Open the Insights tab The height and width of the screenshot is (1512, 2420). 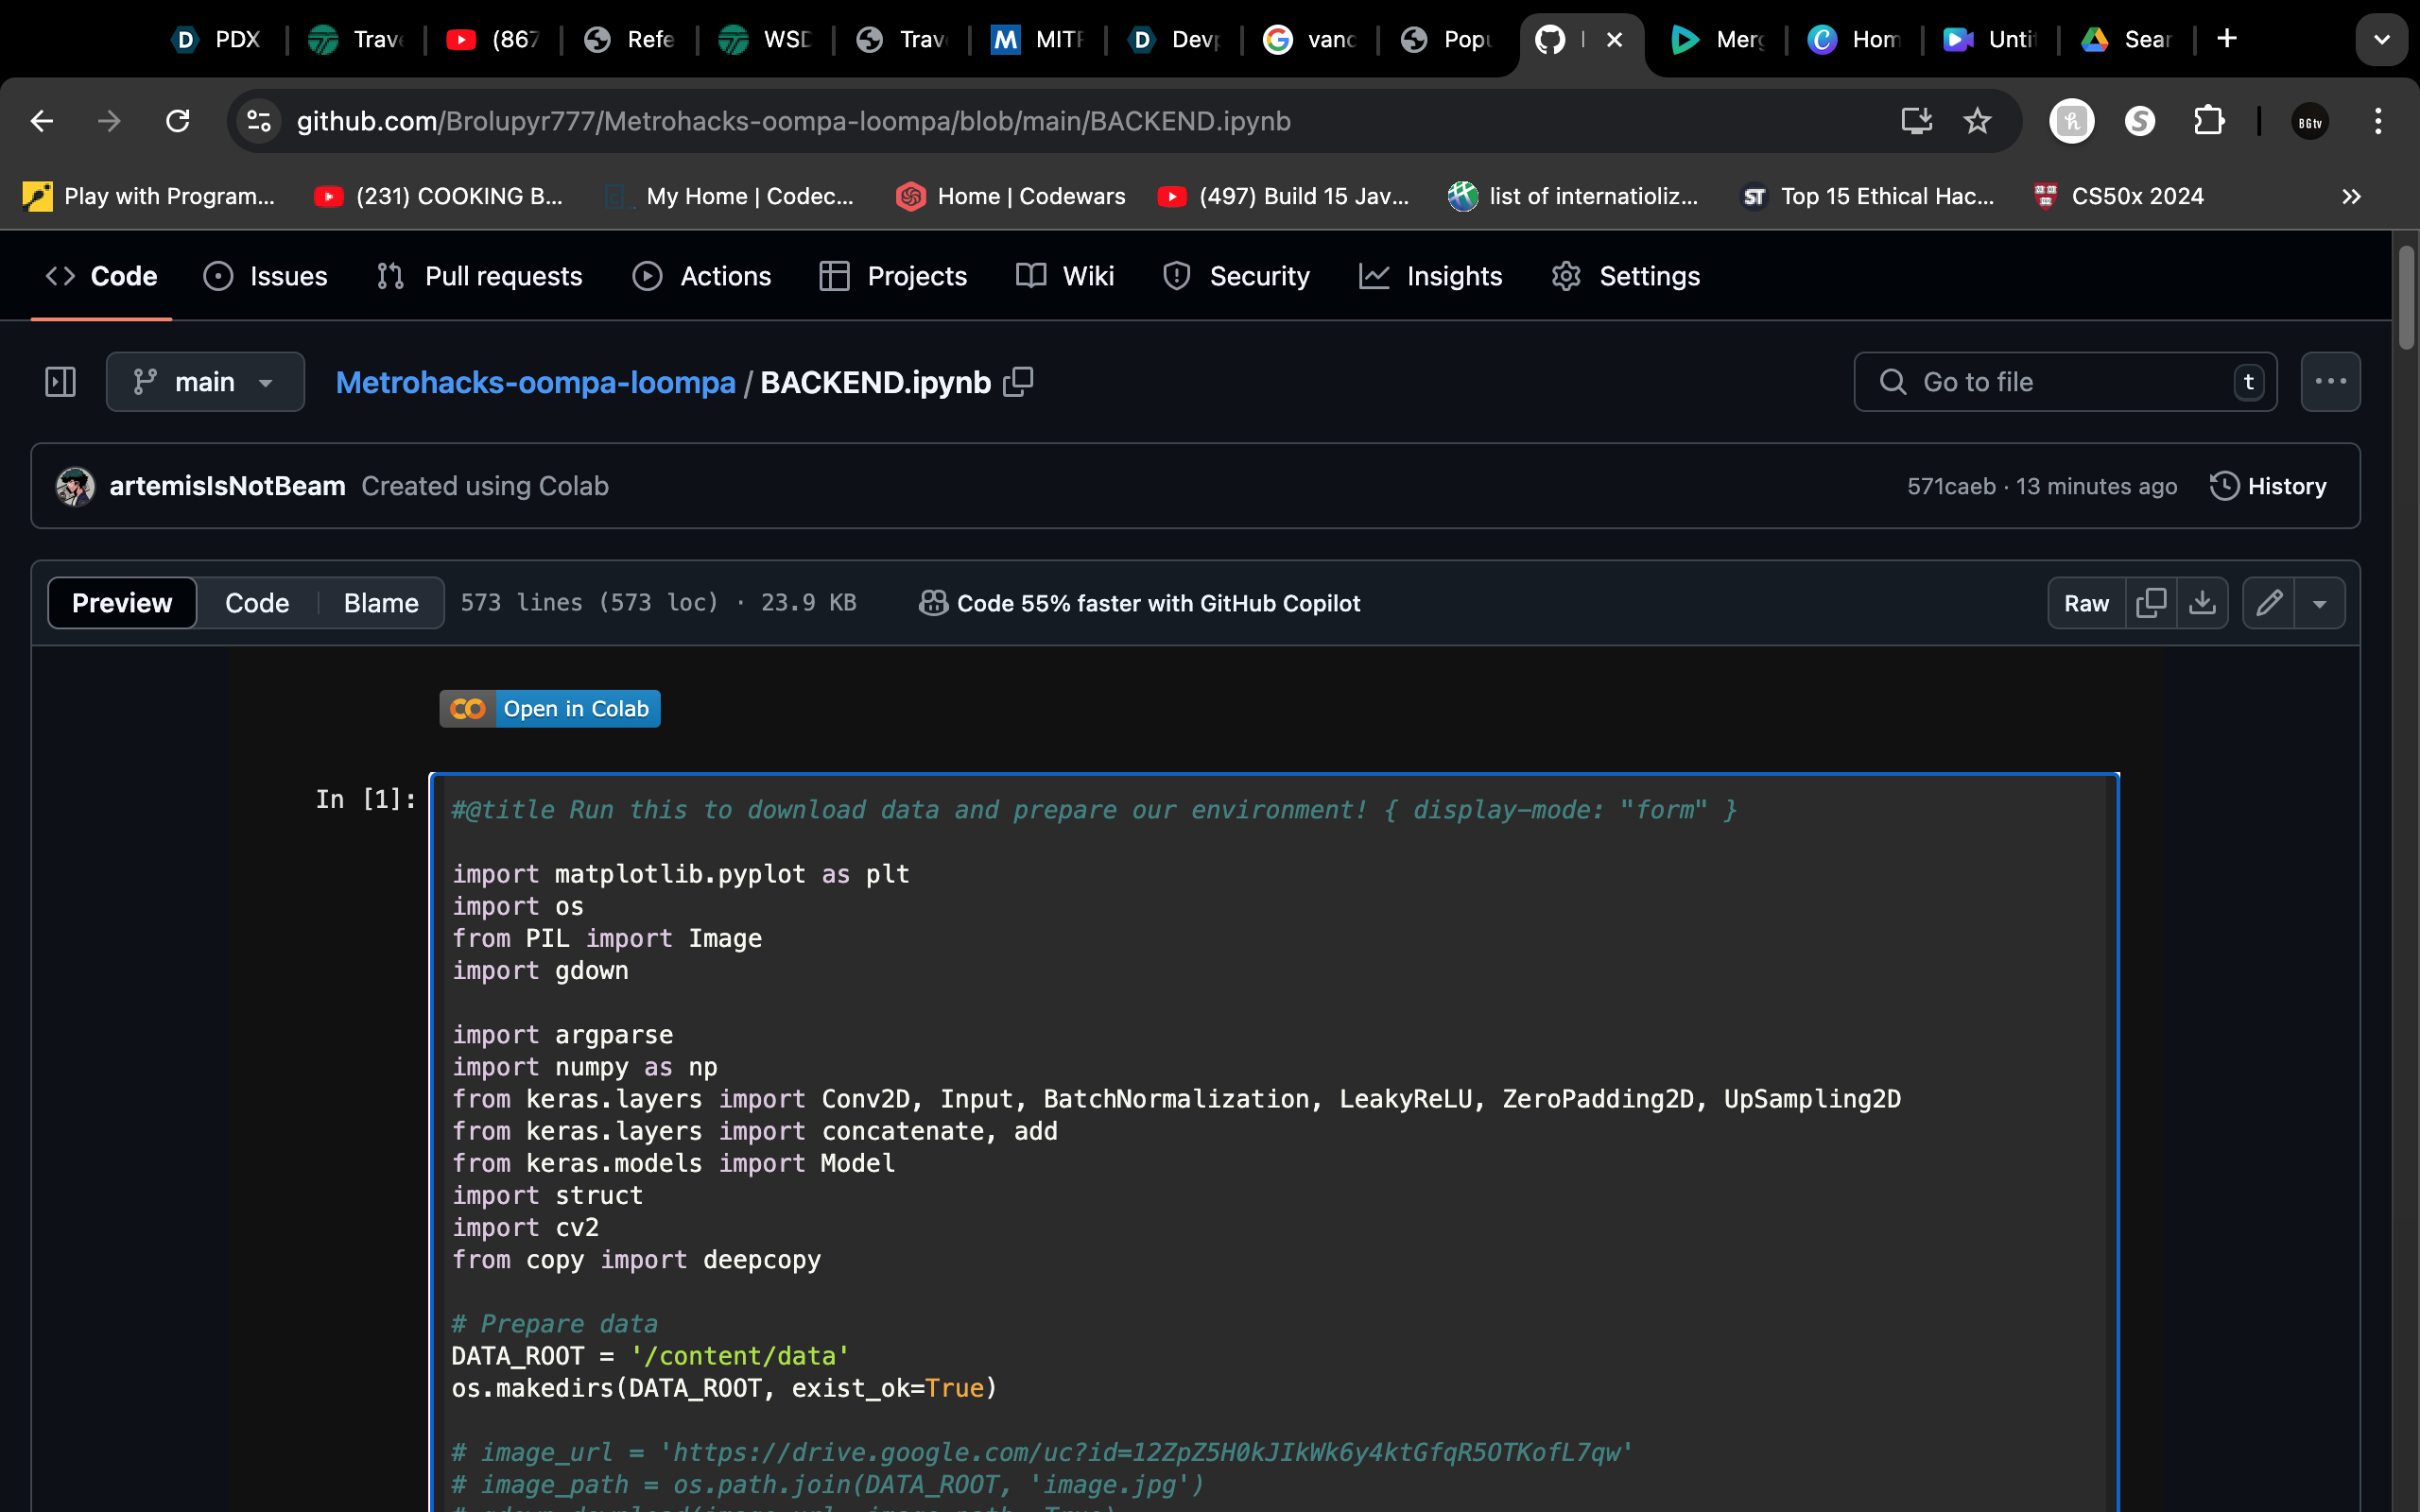(1431, 276)
